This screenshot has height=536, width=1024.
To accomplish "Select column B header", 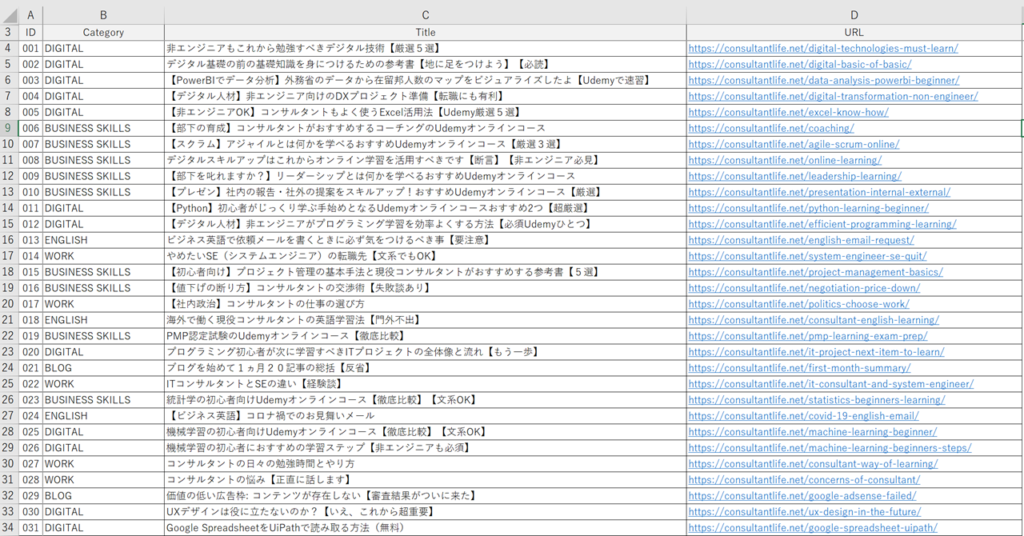I will click(103, 15).
